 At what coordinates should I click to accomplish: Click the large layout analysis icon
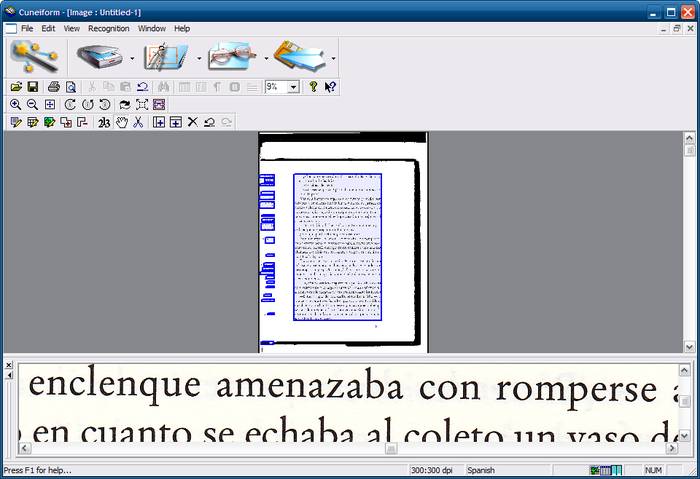(166, 57)
